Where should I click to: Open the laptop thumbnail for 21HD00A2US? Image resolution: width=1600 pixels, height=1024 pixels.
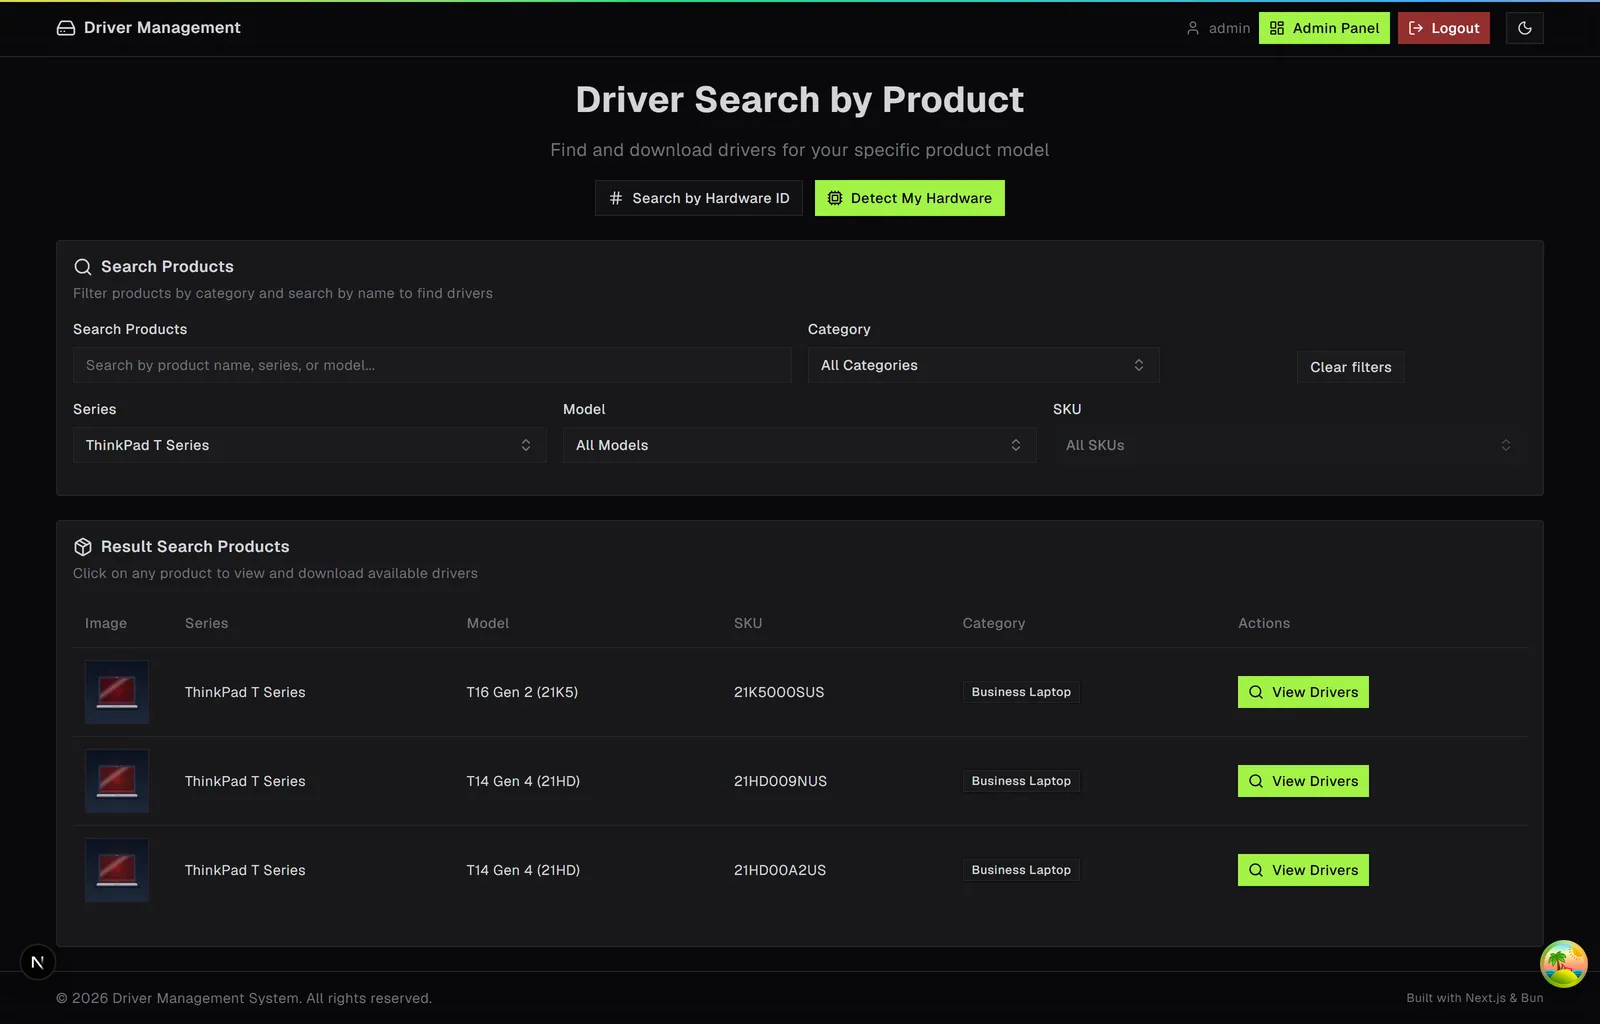(x=117, y=870)
